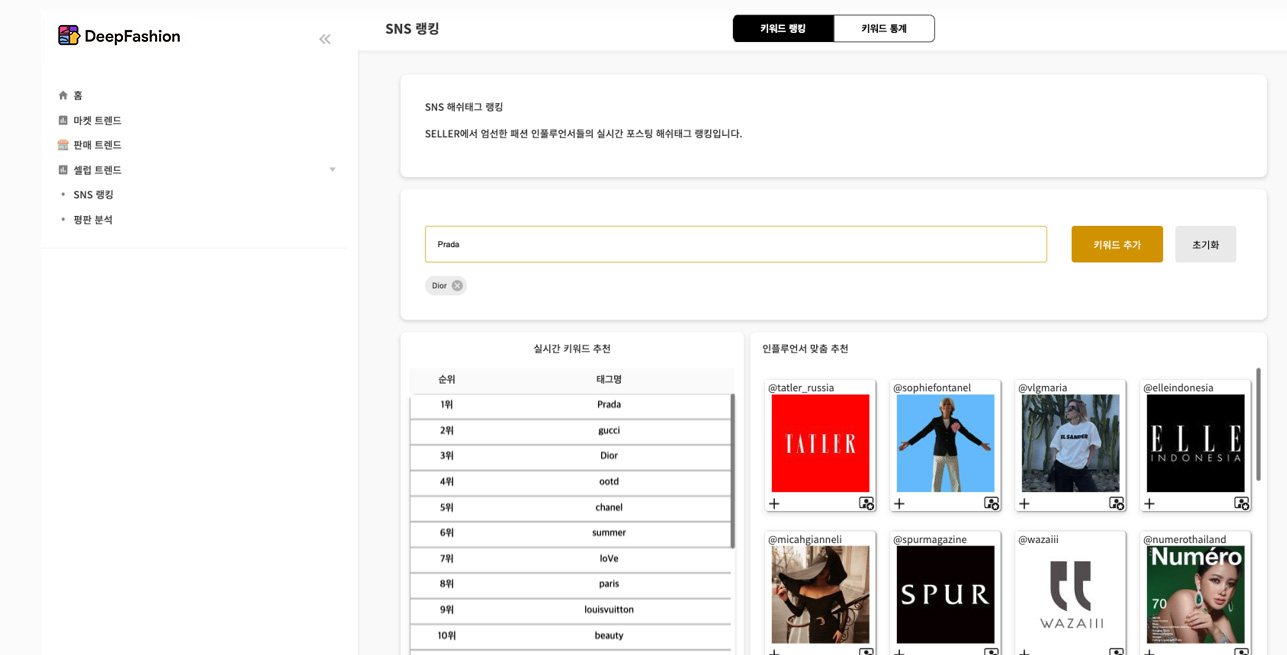Remove the Dior keyword chip
This screenshot has width=1287, height=655.
(x=457, y=286)
